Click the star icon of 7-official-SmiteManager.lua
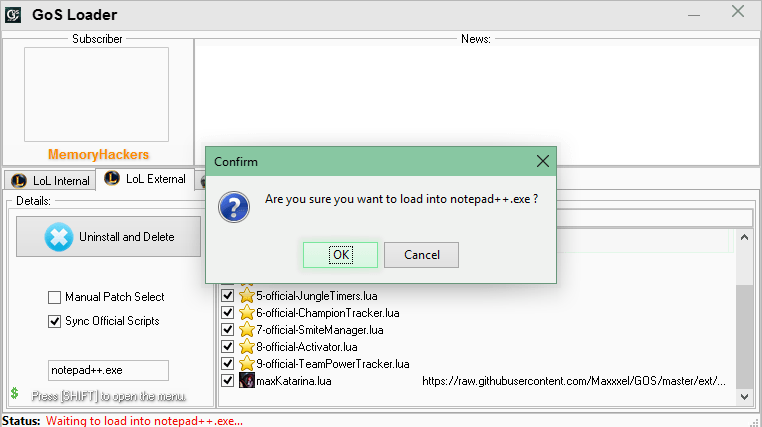762x427 pixels. [x=247, y=329]
